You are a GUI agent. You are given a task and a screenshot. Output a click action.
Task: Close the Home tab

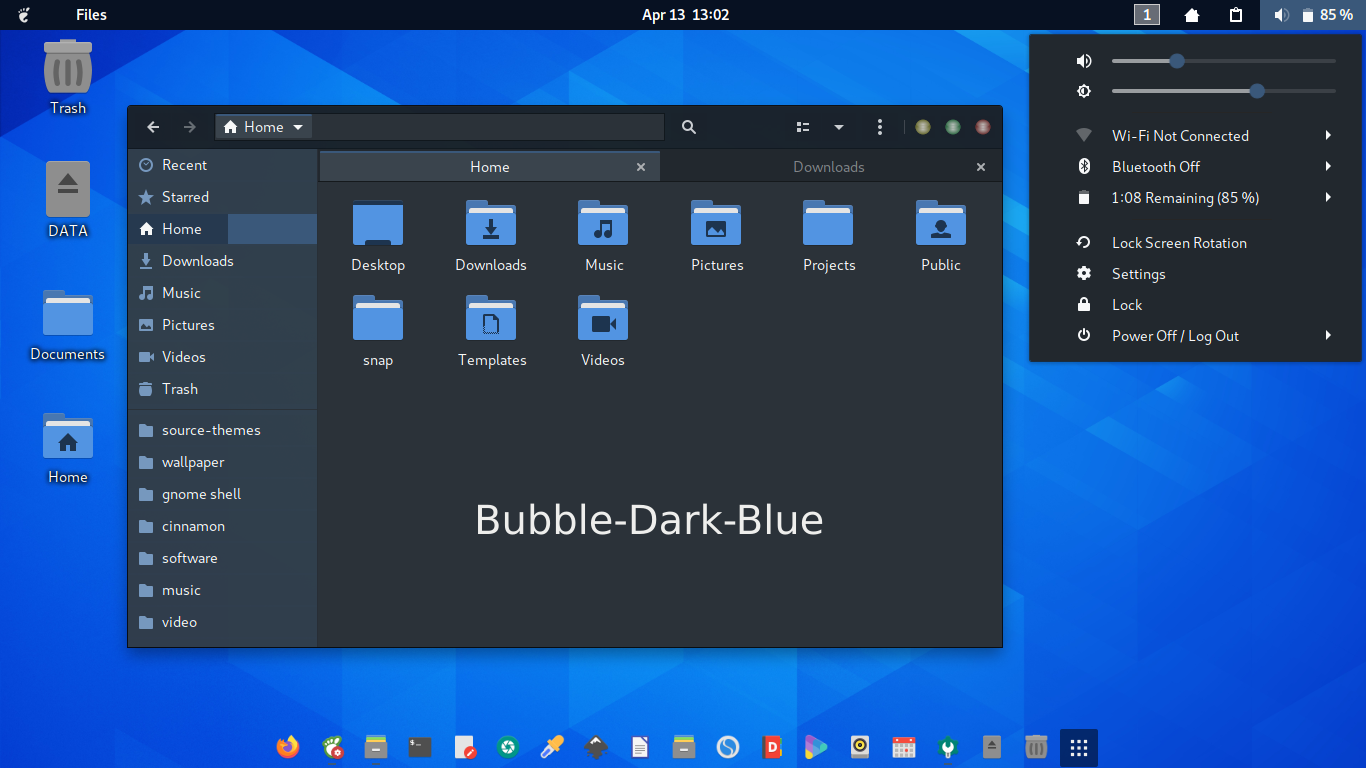coord(641,167)
